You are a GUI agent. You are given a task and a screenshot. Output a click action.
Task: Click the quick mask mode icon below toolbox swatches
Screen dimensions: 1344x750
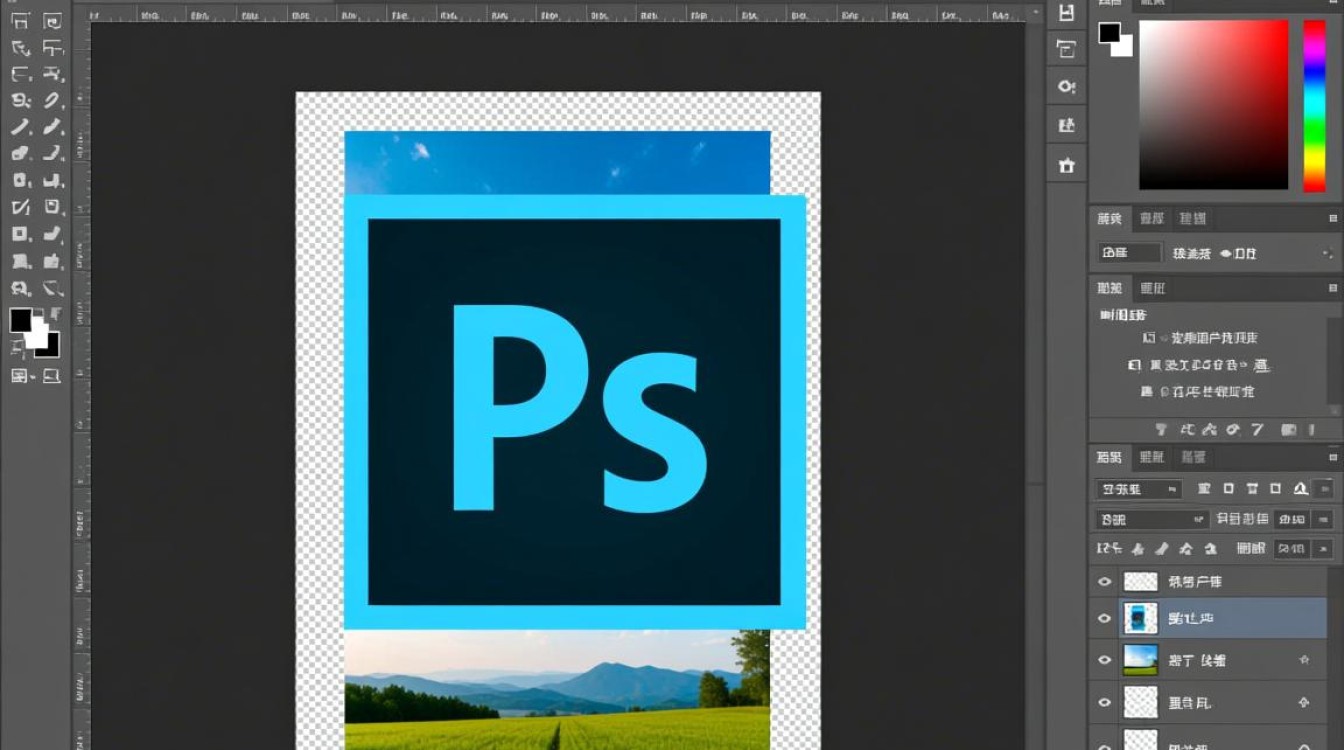21,376
